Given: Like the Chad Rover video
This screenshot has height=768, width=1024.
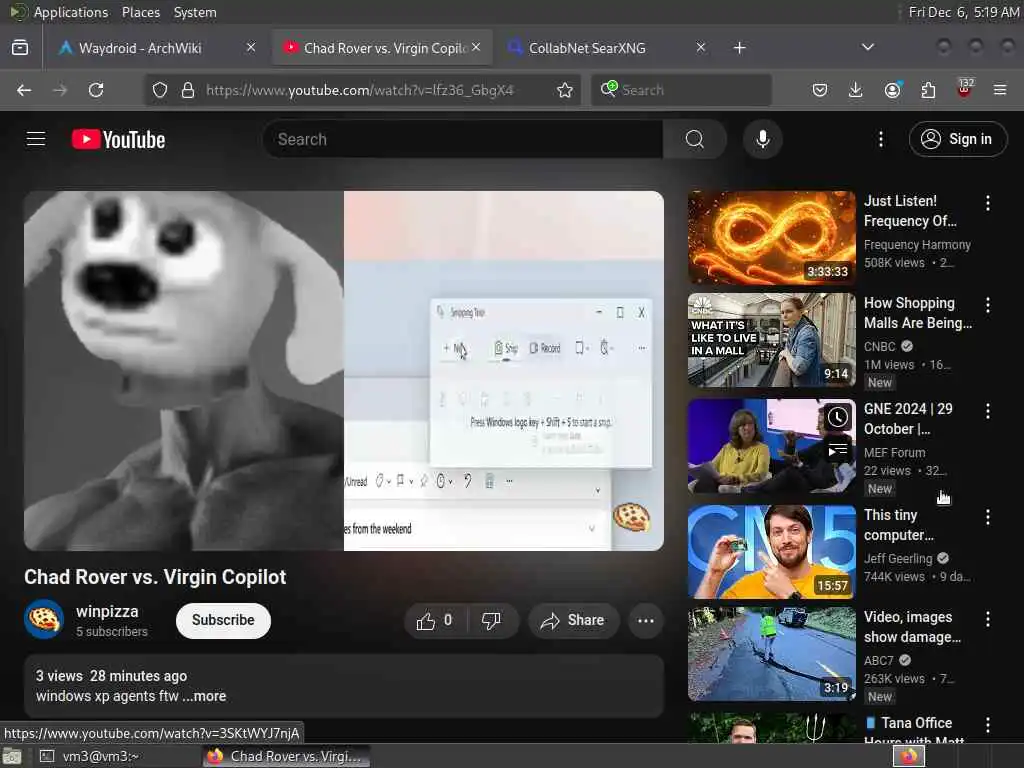Looking at the screenshot, I should point(436,620).
